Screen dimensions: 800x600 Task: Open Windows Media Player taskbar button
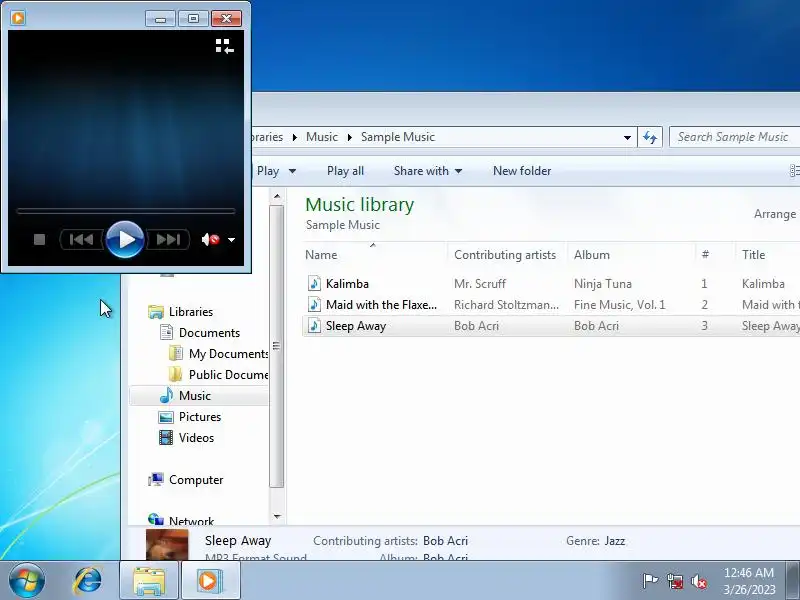tap(210, 581)
